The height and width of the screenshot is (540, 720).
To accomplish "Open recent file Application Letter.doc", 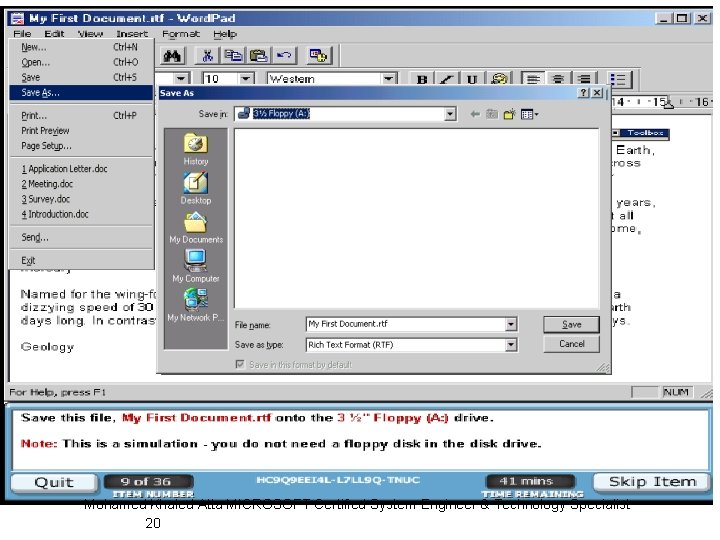I will pos(81,169).
